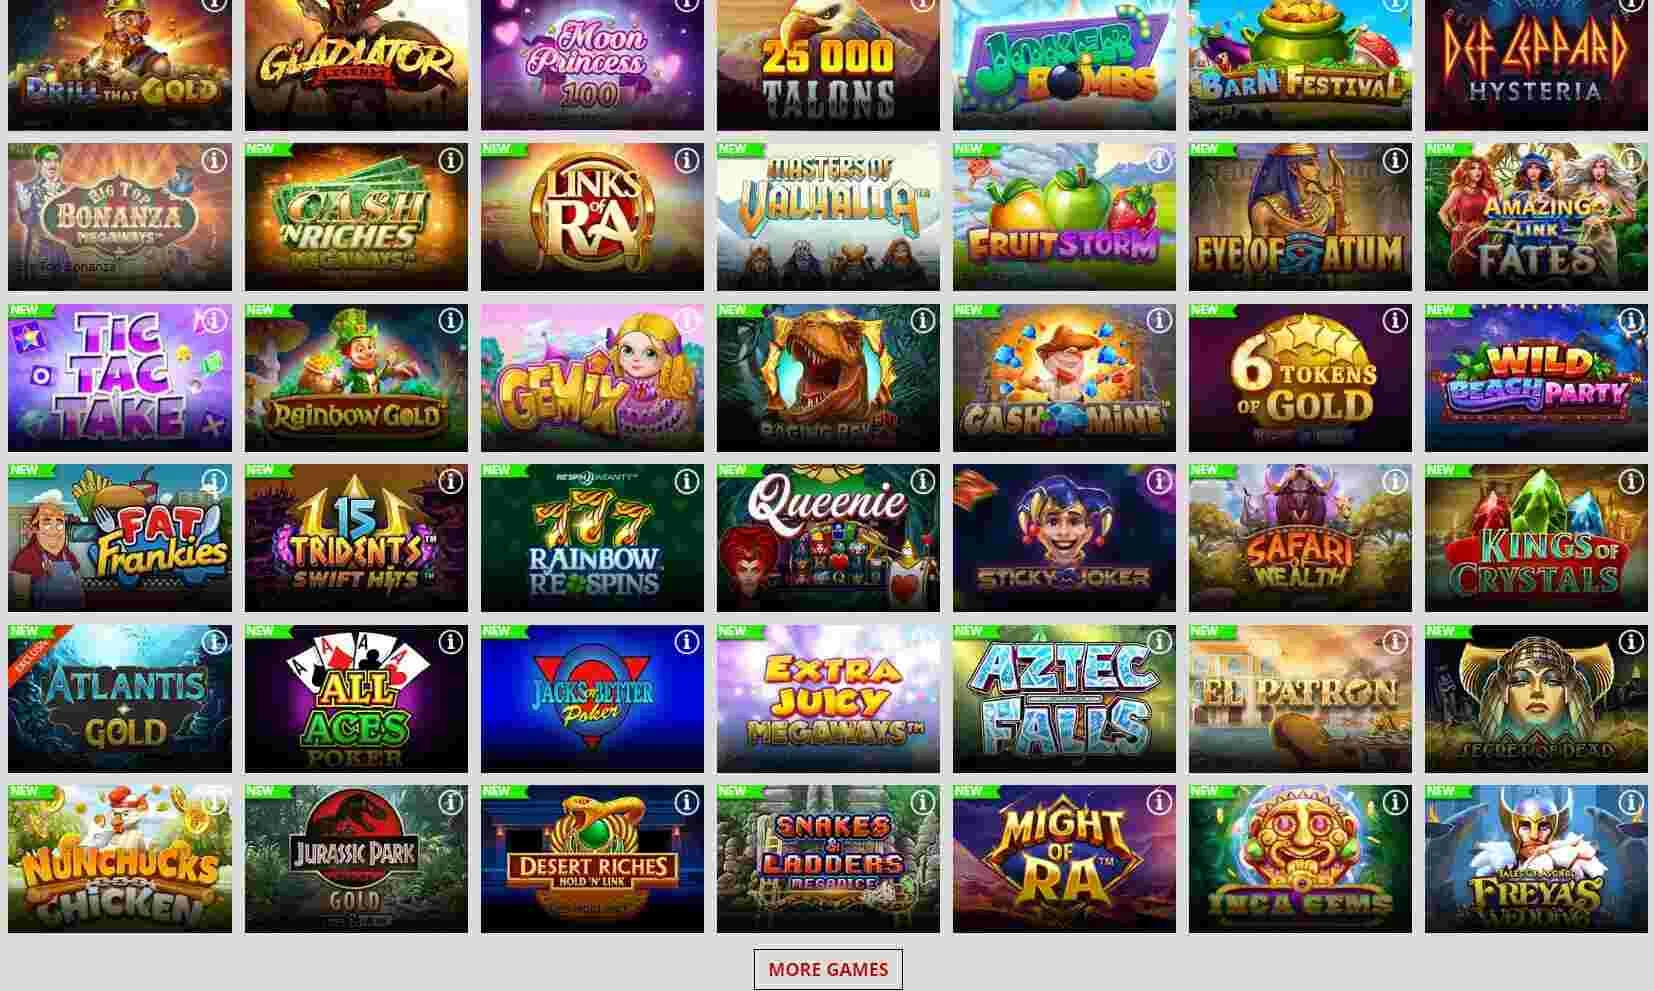Image resolution: width=1654 pixels, height=991 pixels.
Task: Play the Aztec Falls slot
Action: pos(1064,699)
